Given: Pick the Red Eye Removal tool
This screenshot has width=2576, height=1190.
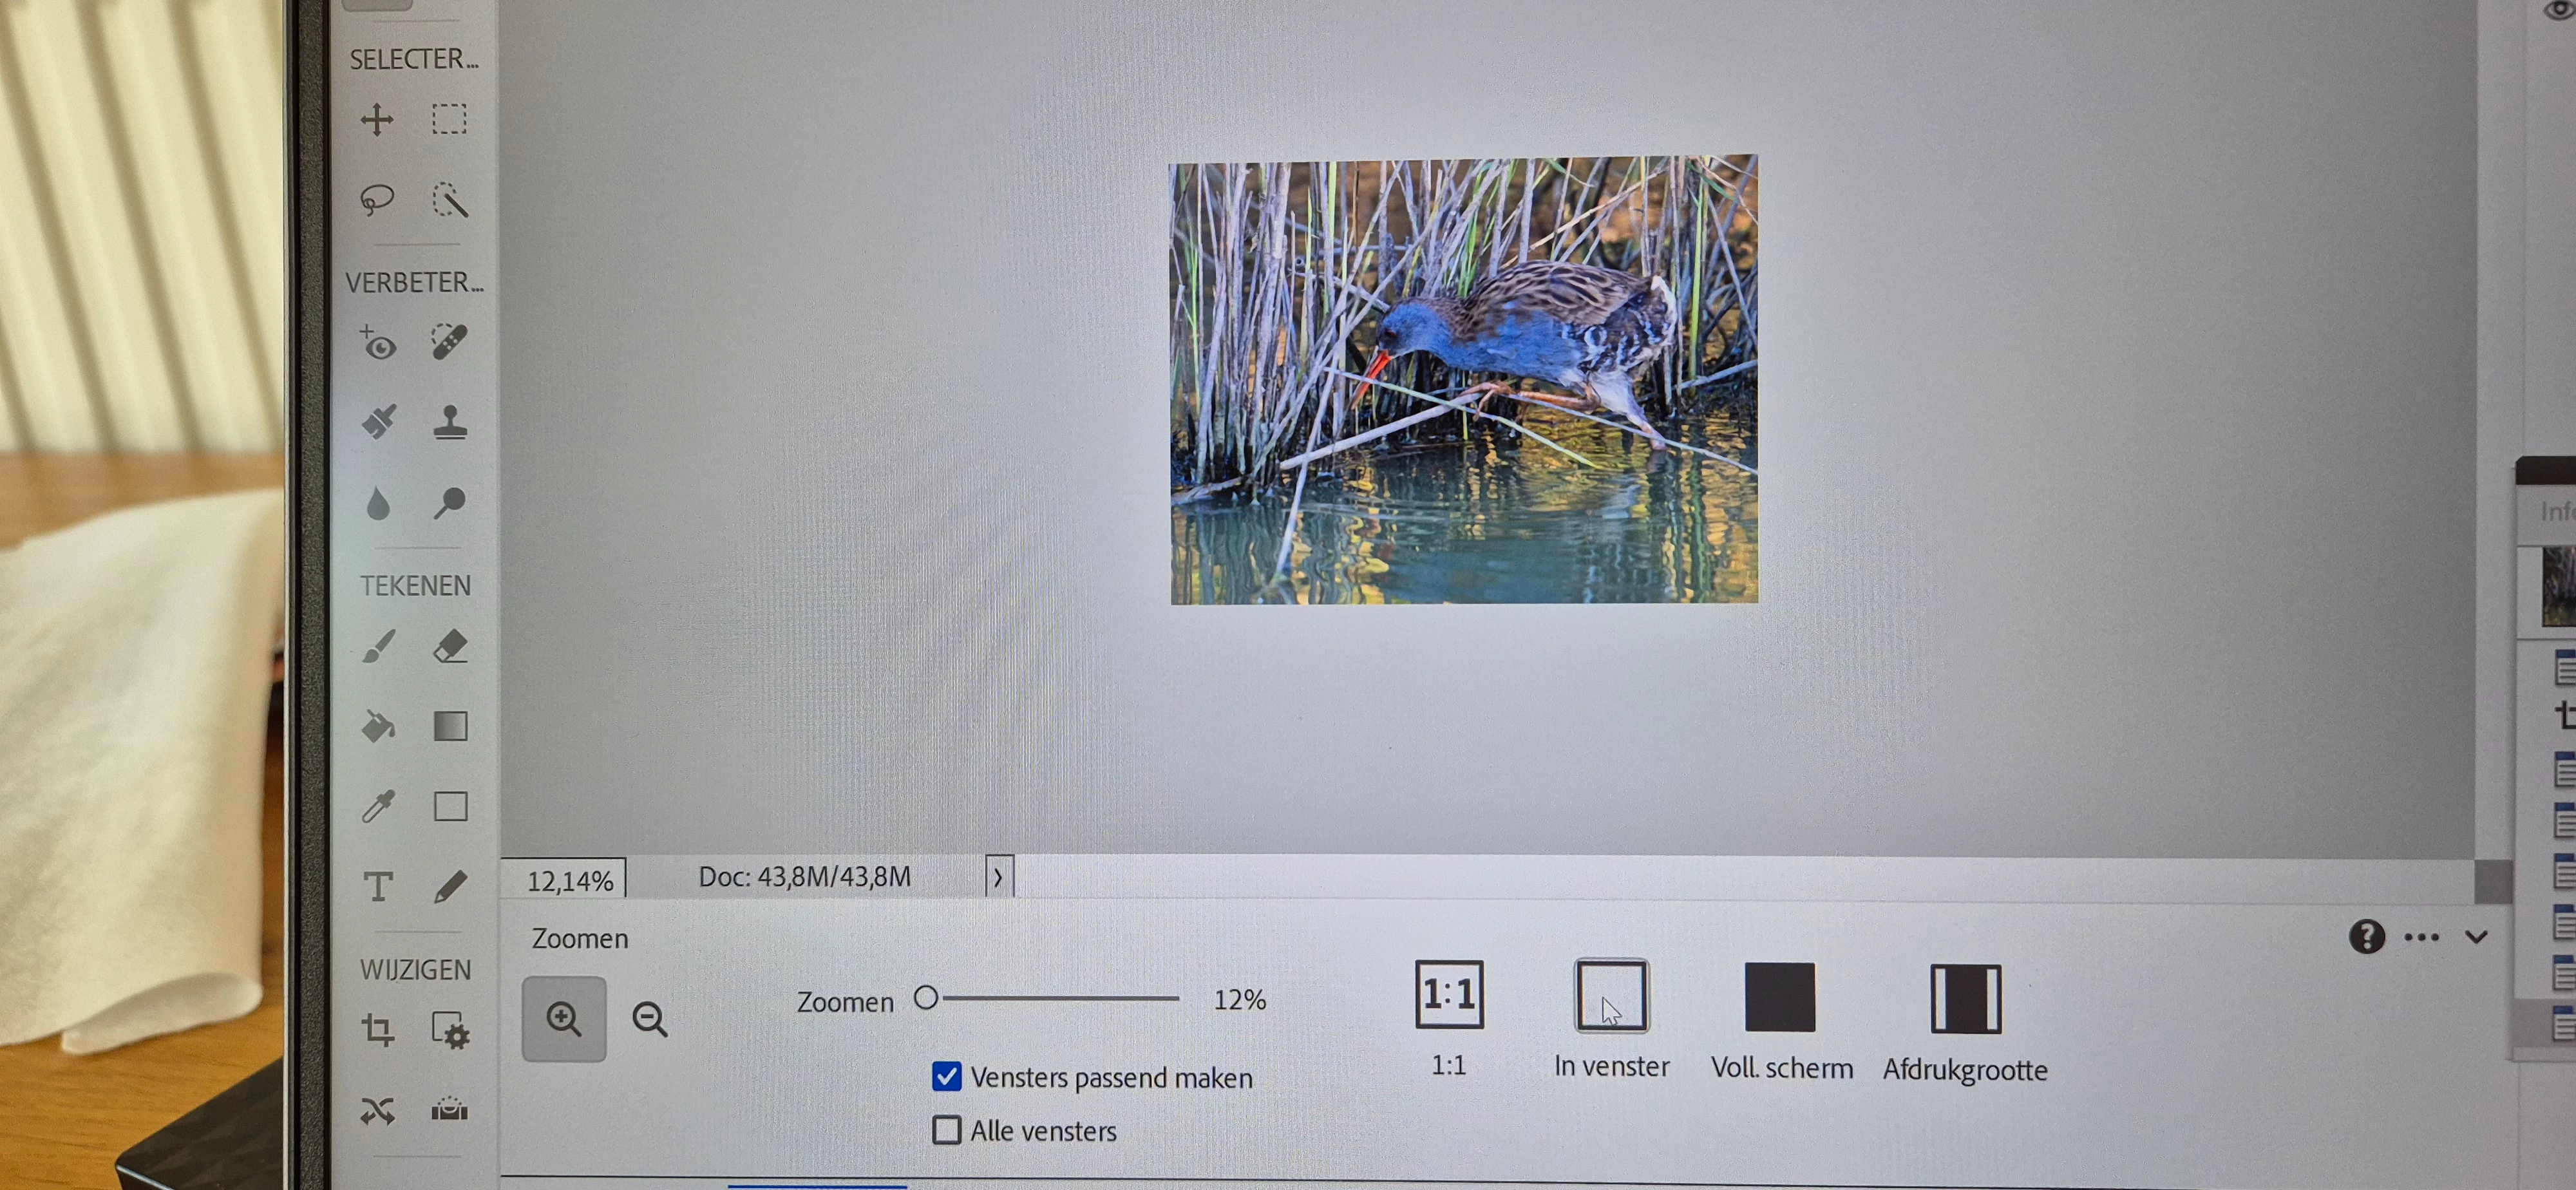Looking at the screenshot, I should [378, 343].
